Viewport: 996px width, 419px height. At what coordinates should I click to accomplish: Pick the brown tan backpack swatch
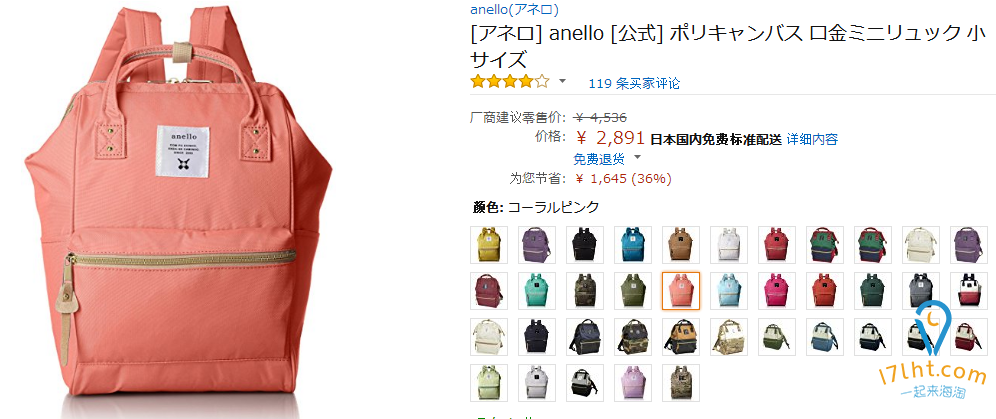[x=681, y=244]
